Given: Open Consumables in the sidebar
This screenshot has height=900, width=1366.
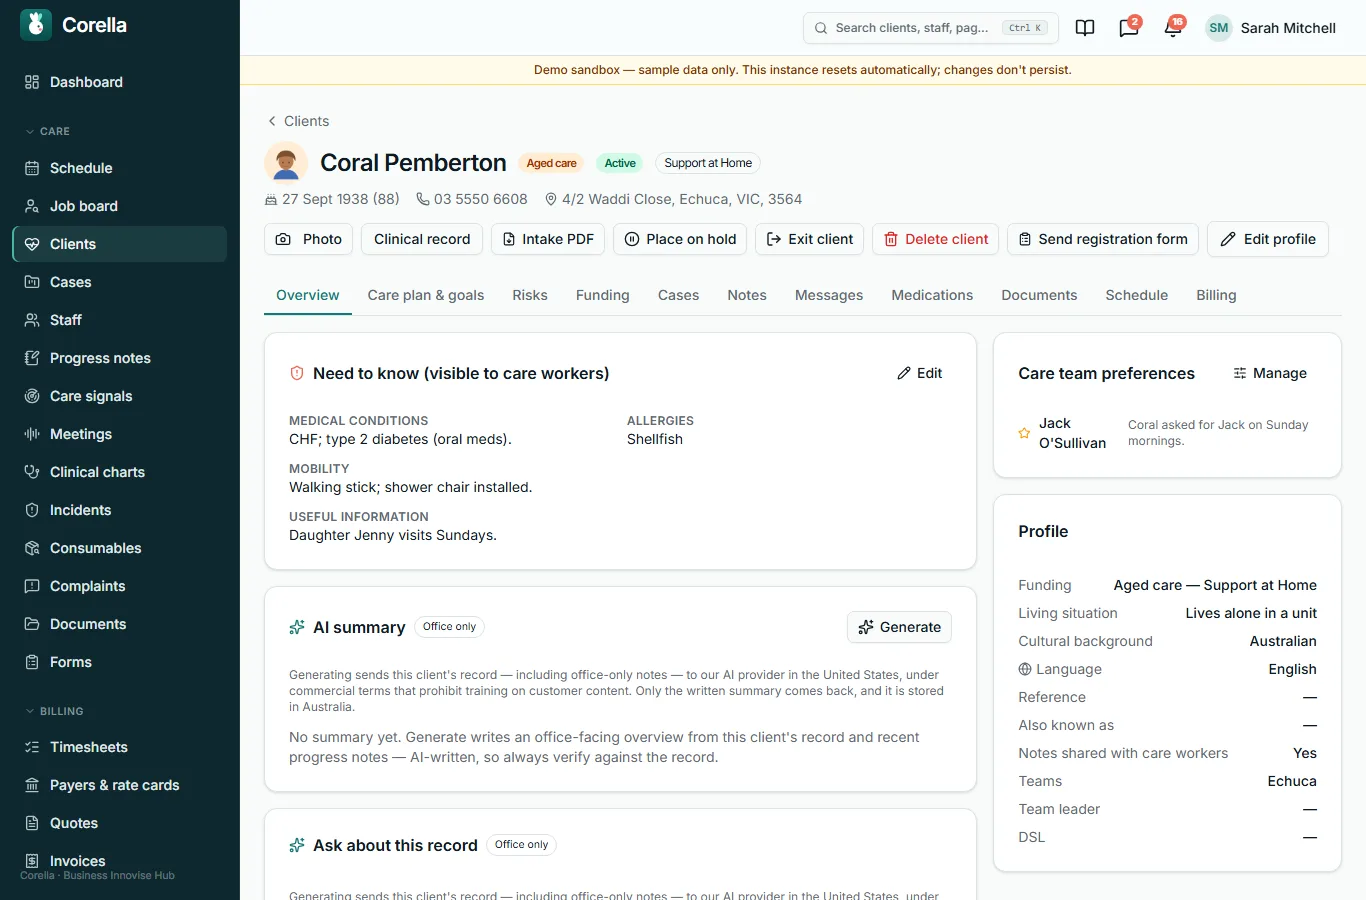Looking at the screenshot, I should point(120,548).
